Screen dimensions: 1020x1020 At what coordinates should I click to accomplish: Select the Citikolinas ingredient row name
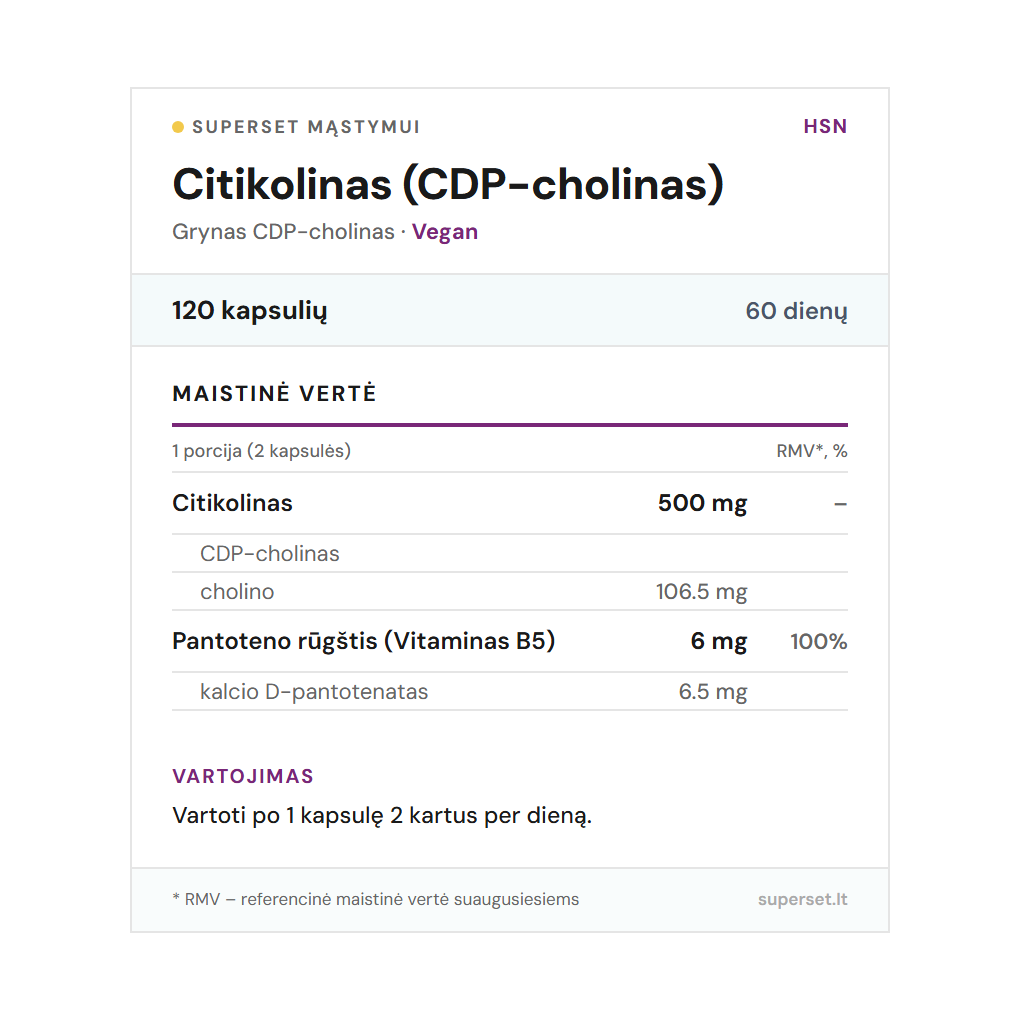click(x=233, y=503)
